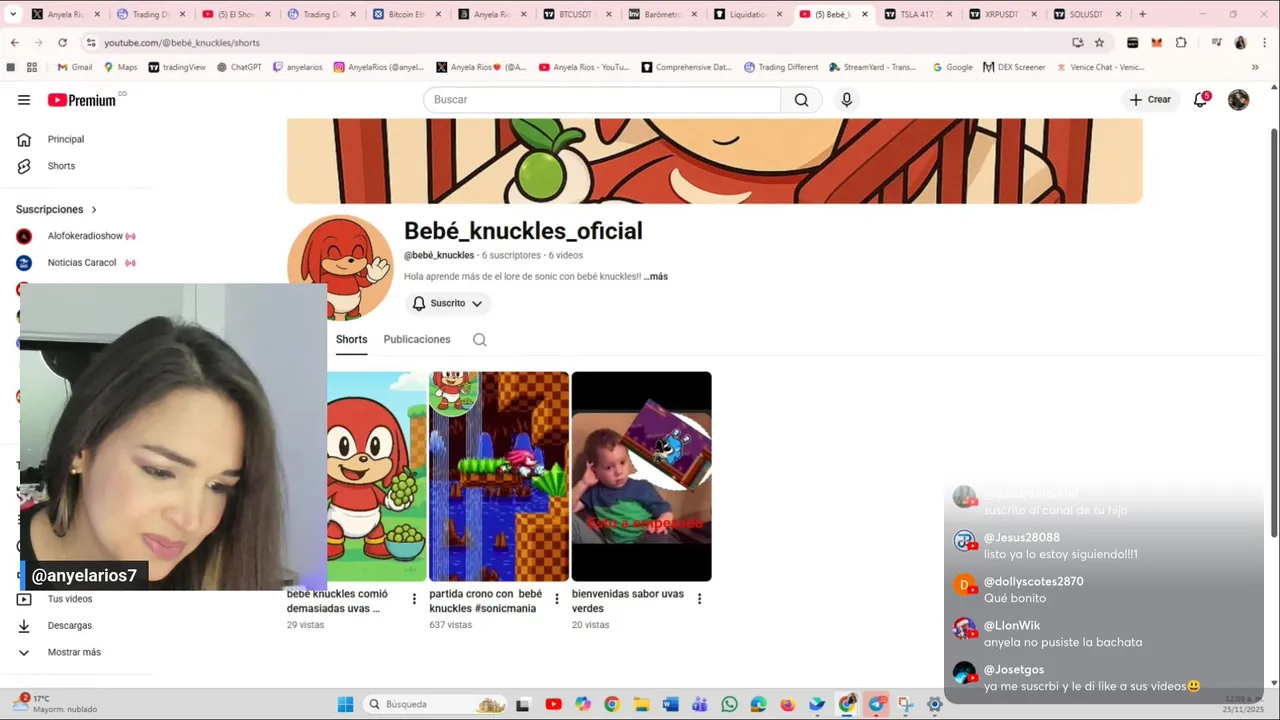Open Chrome tab search dropdown
The width and height of the screenshot is (1280, 720).
pyautogui.click(x=13, y=14)
